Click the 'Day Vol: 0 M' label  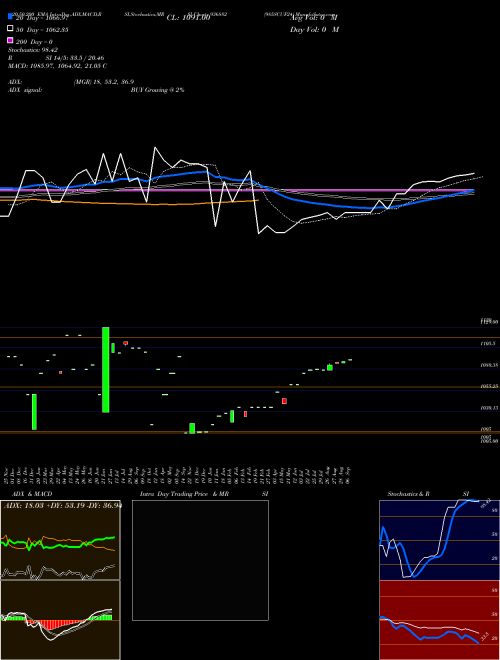click(314, 30)
